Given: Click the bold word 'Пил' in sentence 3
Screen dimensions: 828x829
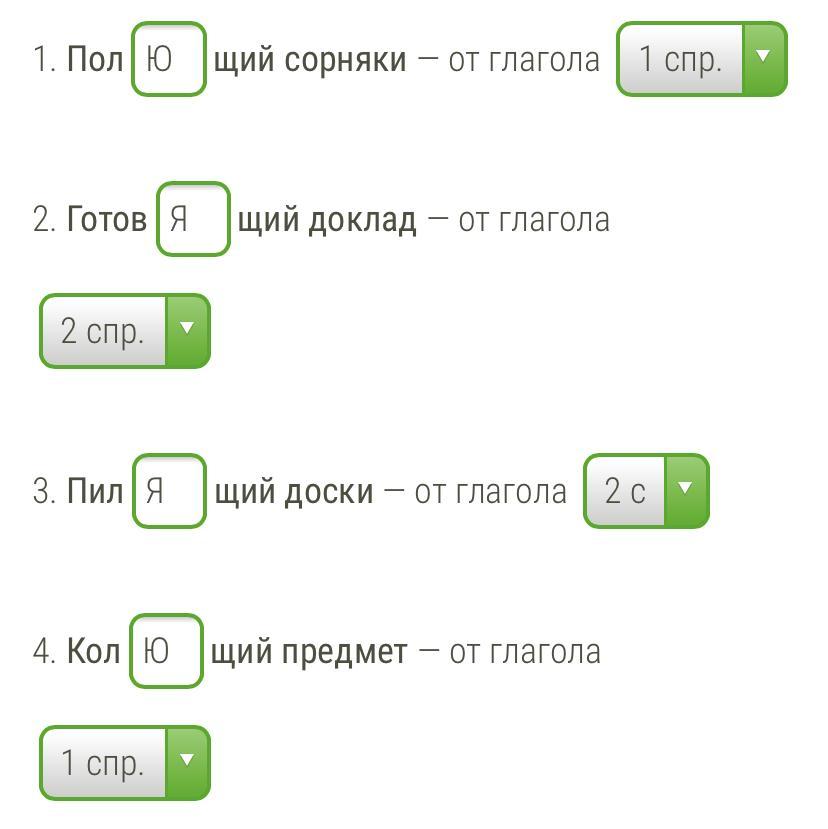Looking at the screenshot, I should pos(95,492).
